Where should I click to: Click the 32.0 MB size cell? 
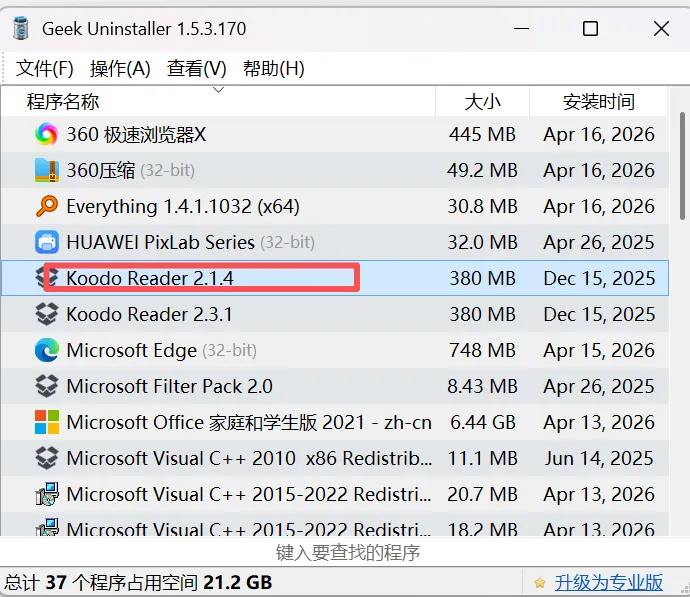pos(482,242)
